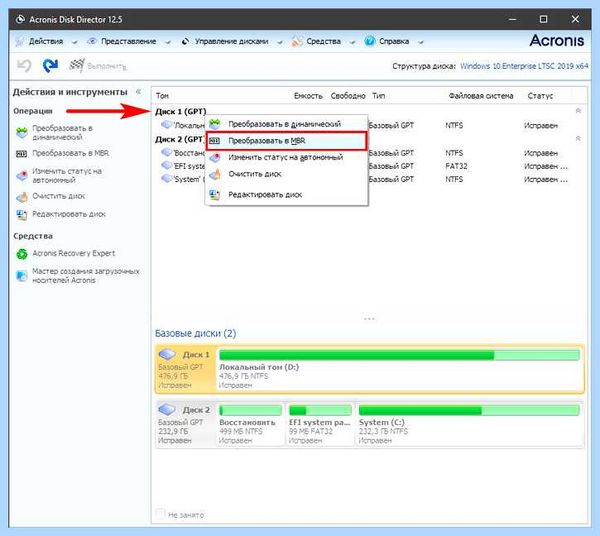The width and height of the screenshot is (600, 536).
Task: Click the Acronis Recovery Expert green icon
Action: coord(22,254)
